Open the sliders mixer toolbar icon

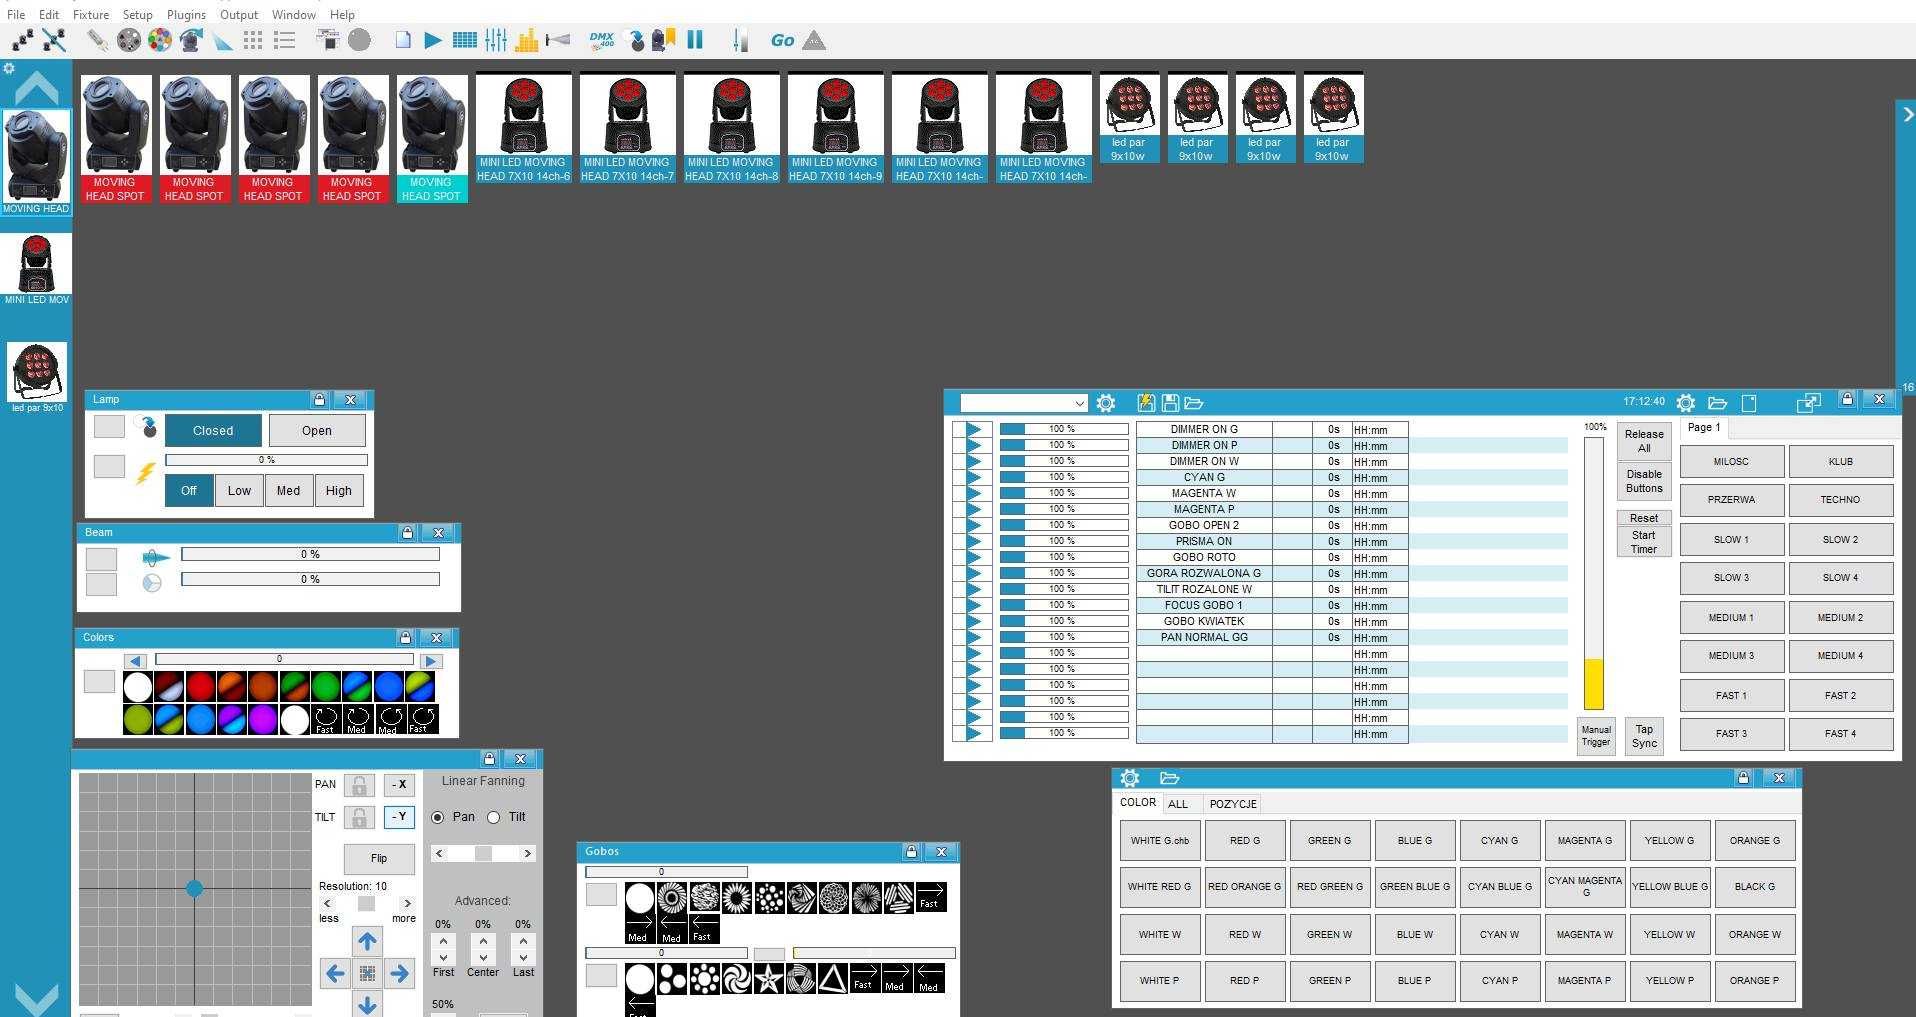click(x=496, y=40)
